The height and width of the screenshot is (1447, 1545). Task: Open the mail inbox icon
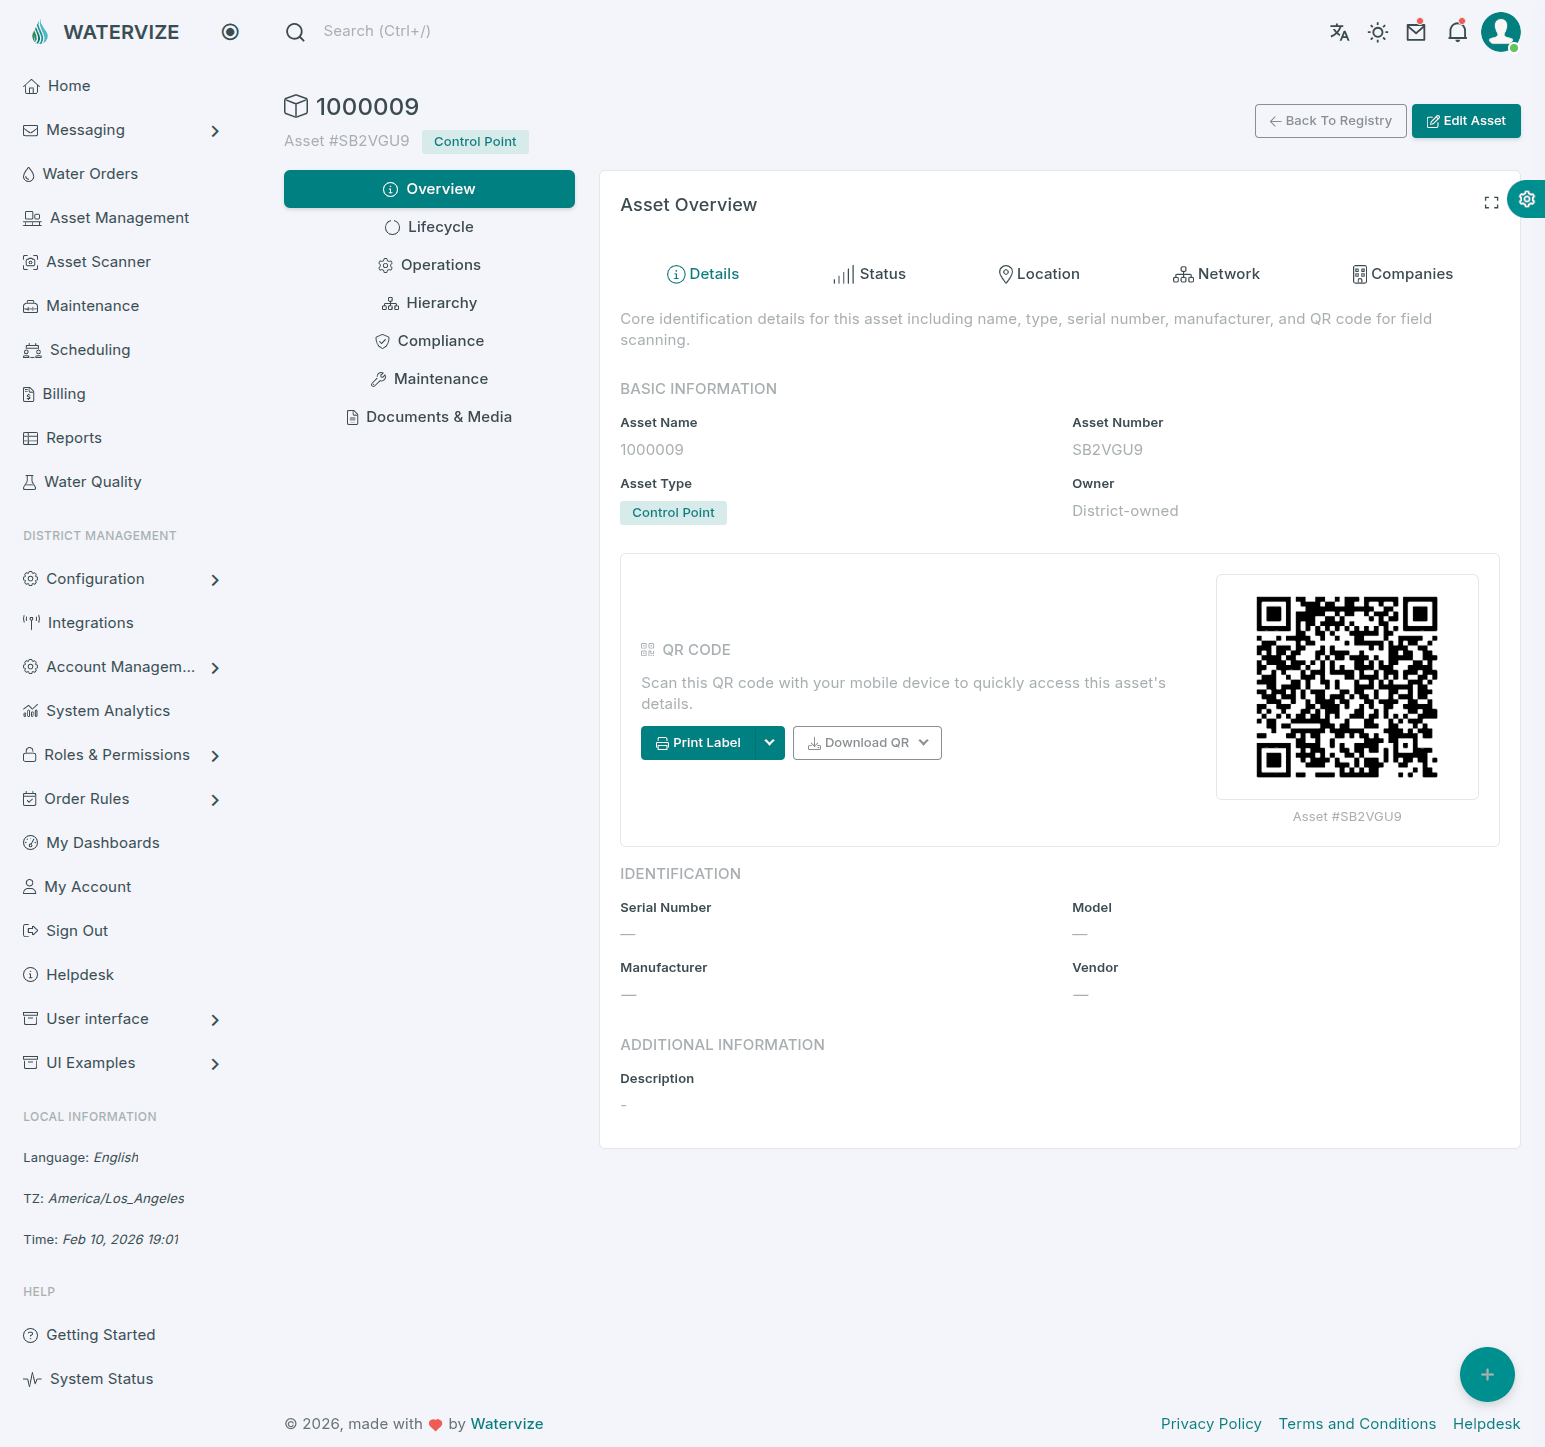pos(1416,32)
